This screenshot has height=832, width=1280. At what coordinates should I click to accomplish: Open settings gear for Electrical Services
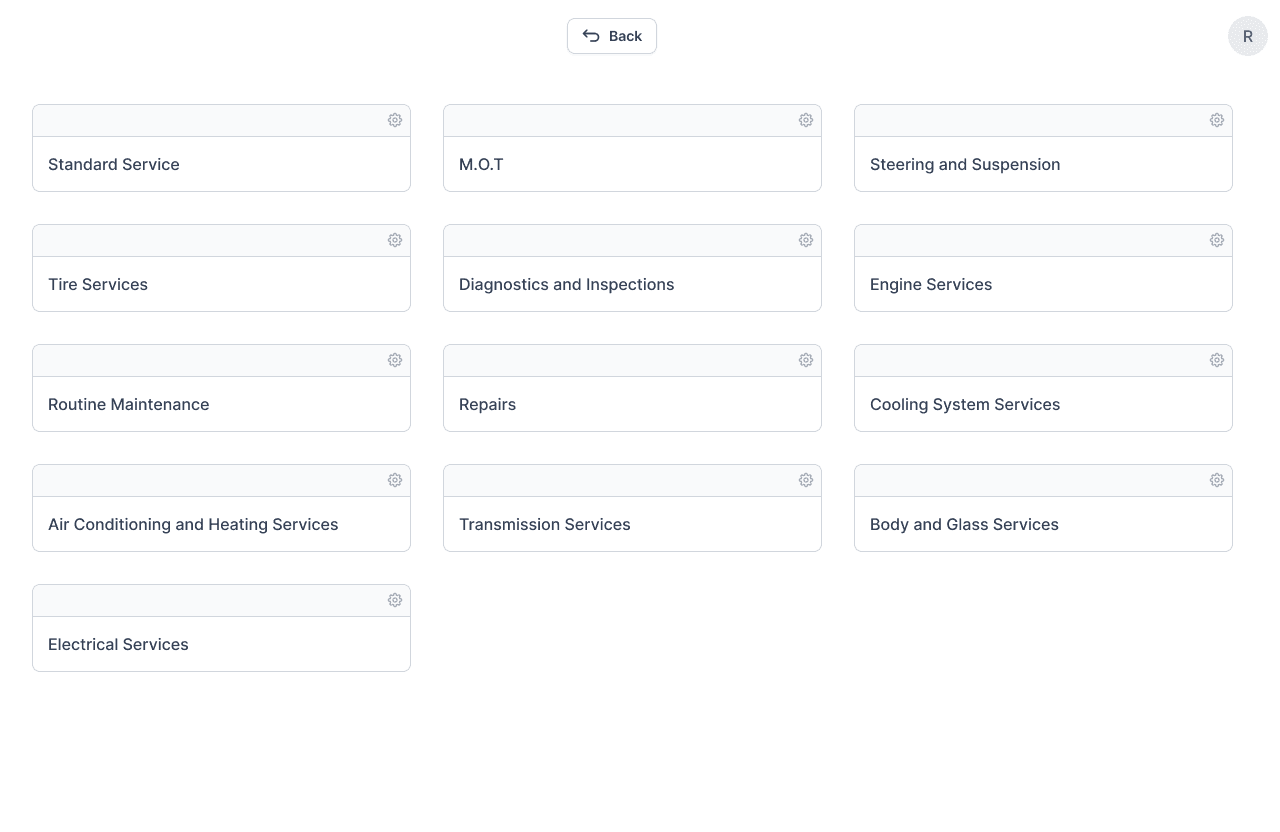point(395,600)
